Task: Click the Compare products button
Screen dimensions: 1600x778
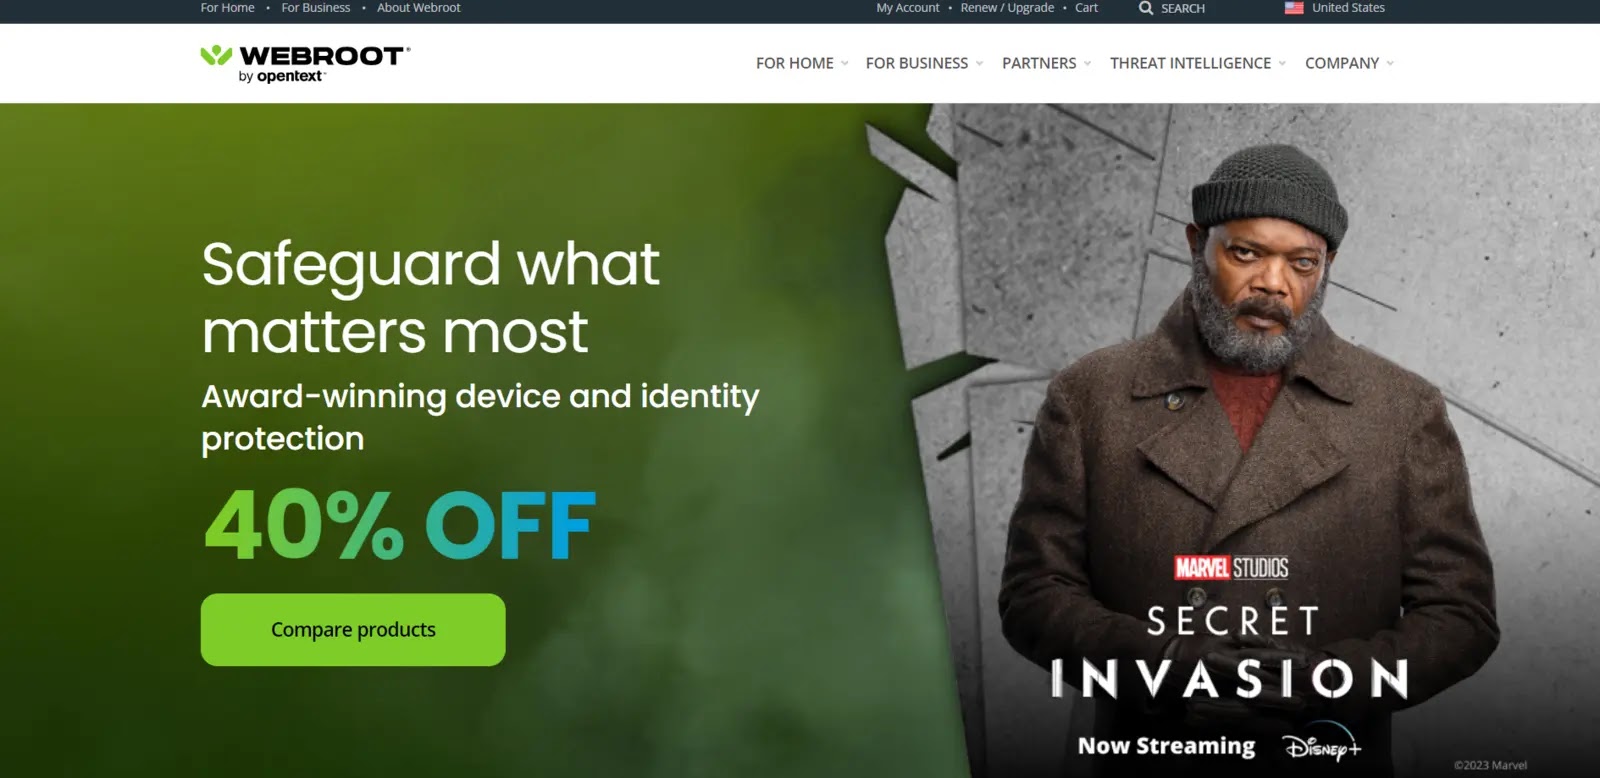Action: point(353,630)
